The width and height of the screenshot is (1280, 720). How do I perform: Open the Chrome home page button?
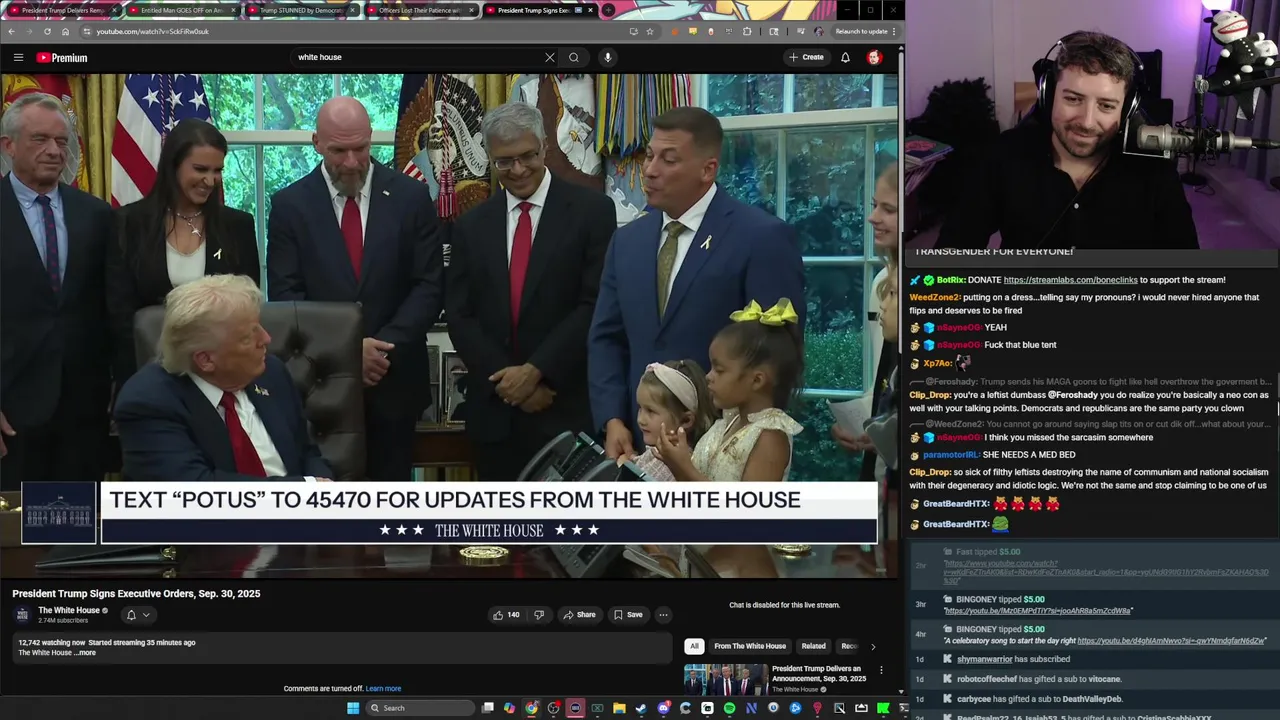[65, 31]
